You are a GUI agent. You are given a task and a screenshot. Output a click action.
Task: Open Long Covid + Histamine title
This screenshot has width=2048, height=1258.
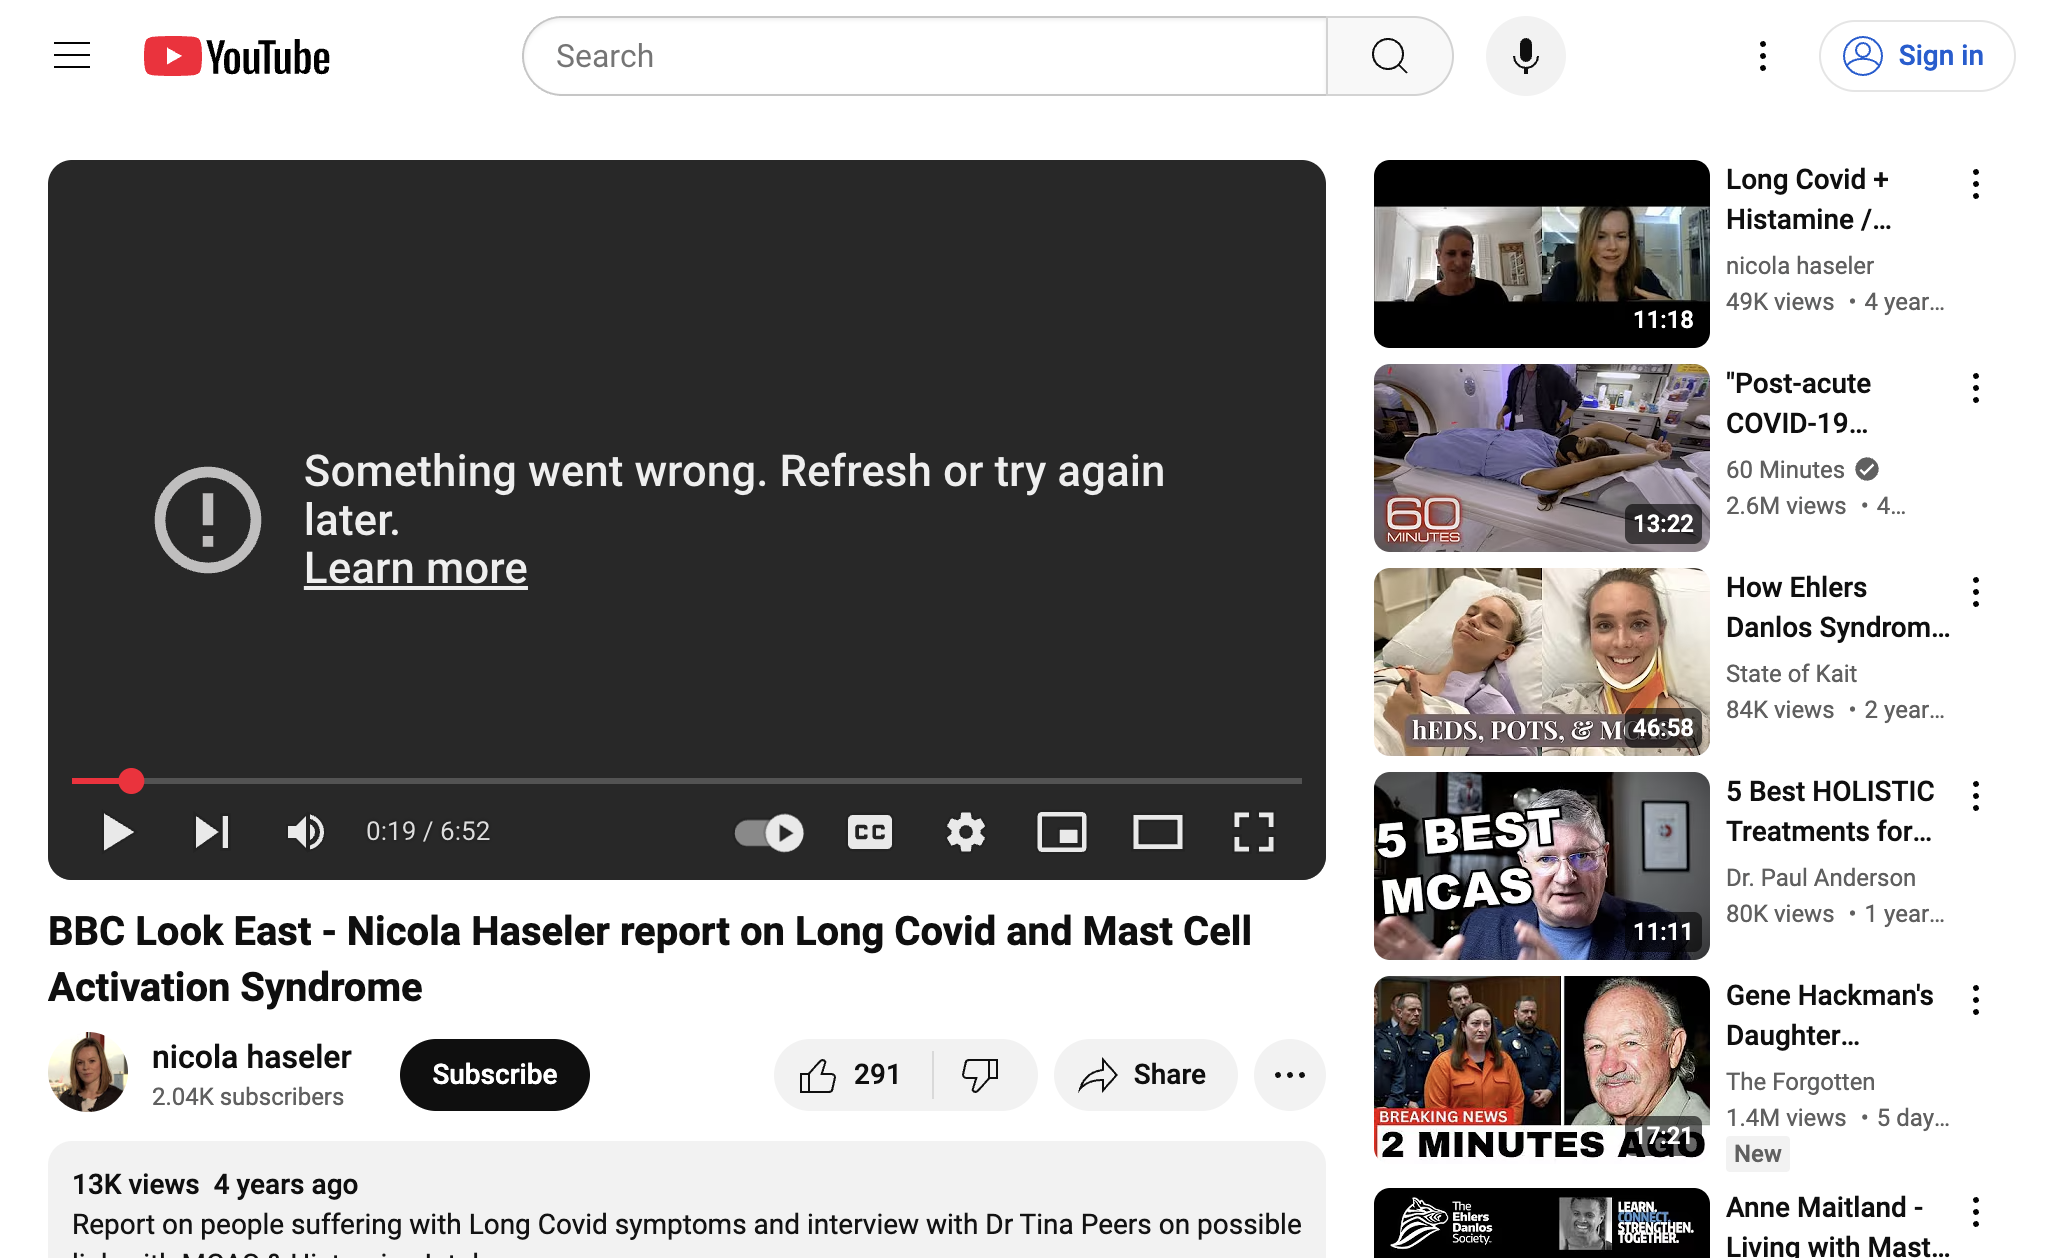[1808, 199]
